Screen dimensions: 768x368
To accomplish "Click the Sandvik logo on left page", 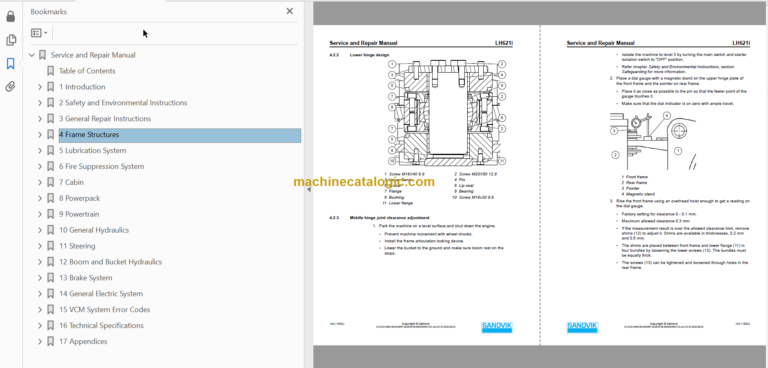I will coord(496,327).
